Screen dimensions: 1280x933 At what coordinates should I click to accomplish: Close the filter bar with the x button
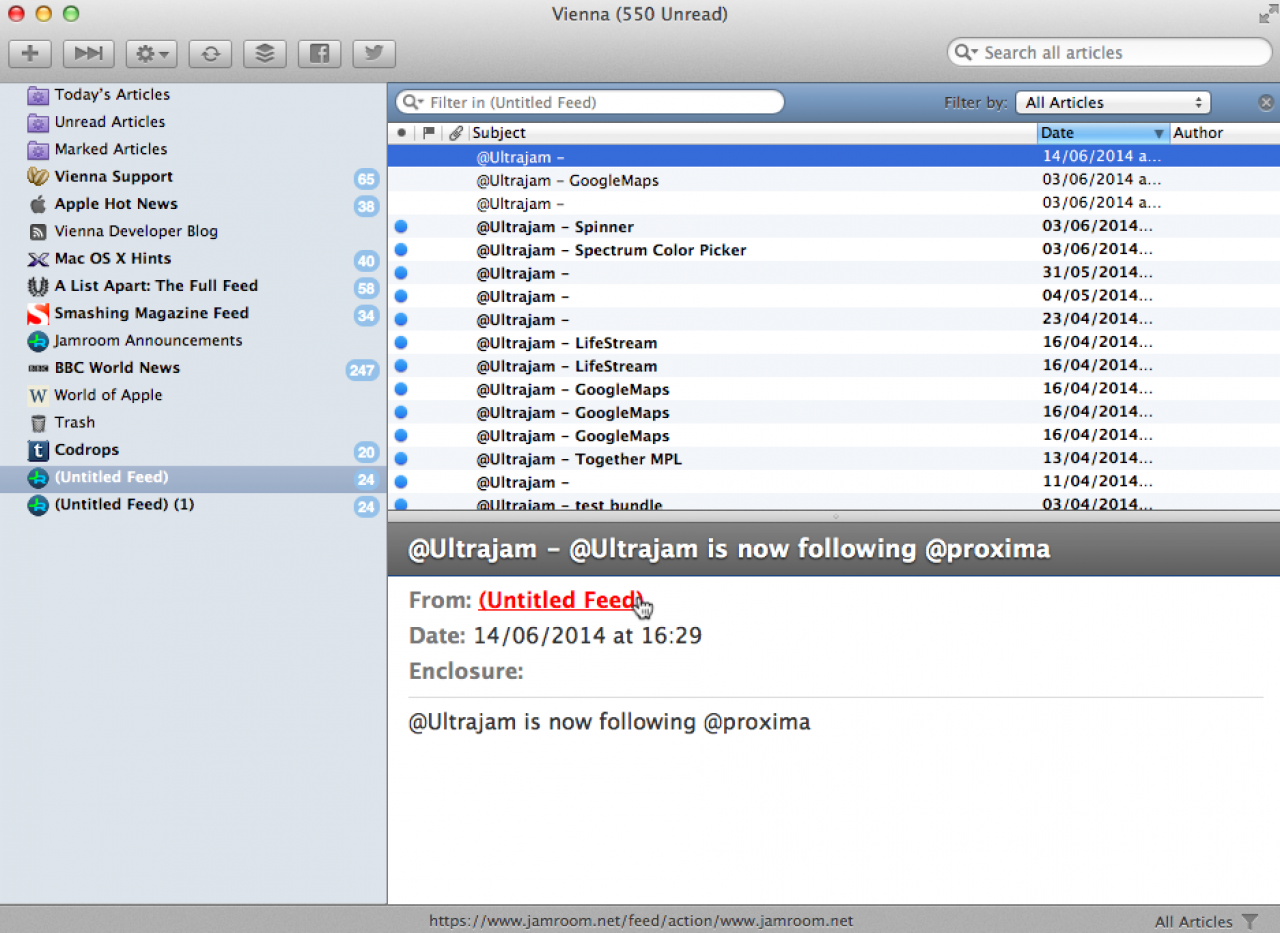pos(1266,102)
